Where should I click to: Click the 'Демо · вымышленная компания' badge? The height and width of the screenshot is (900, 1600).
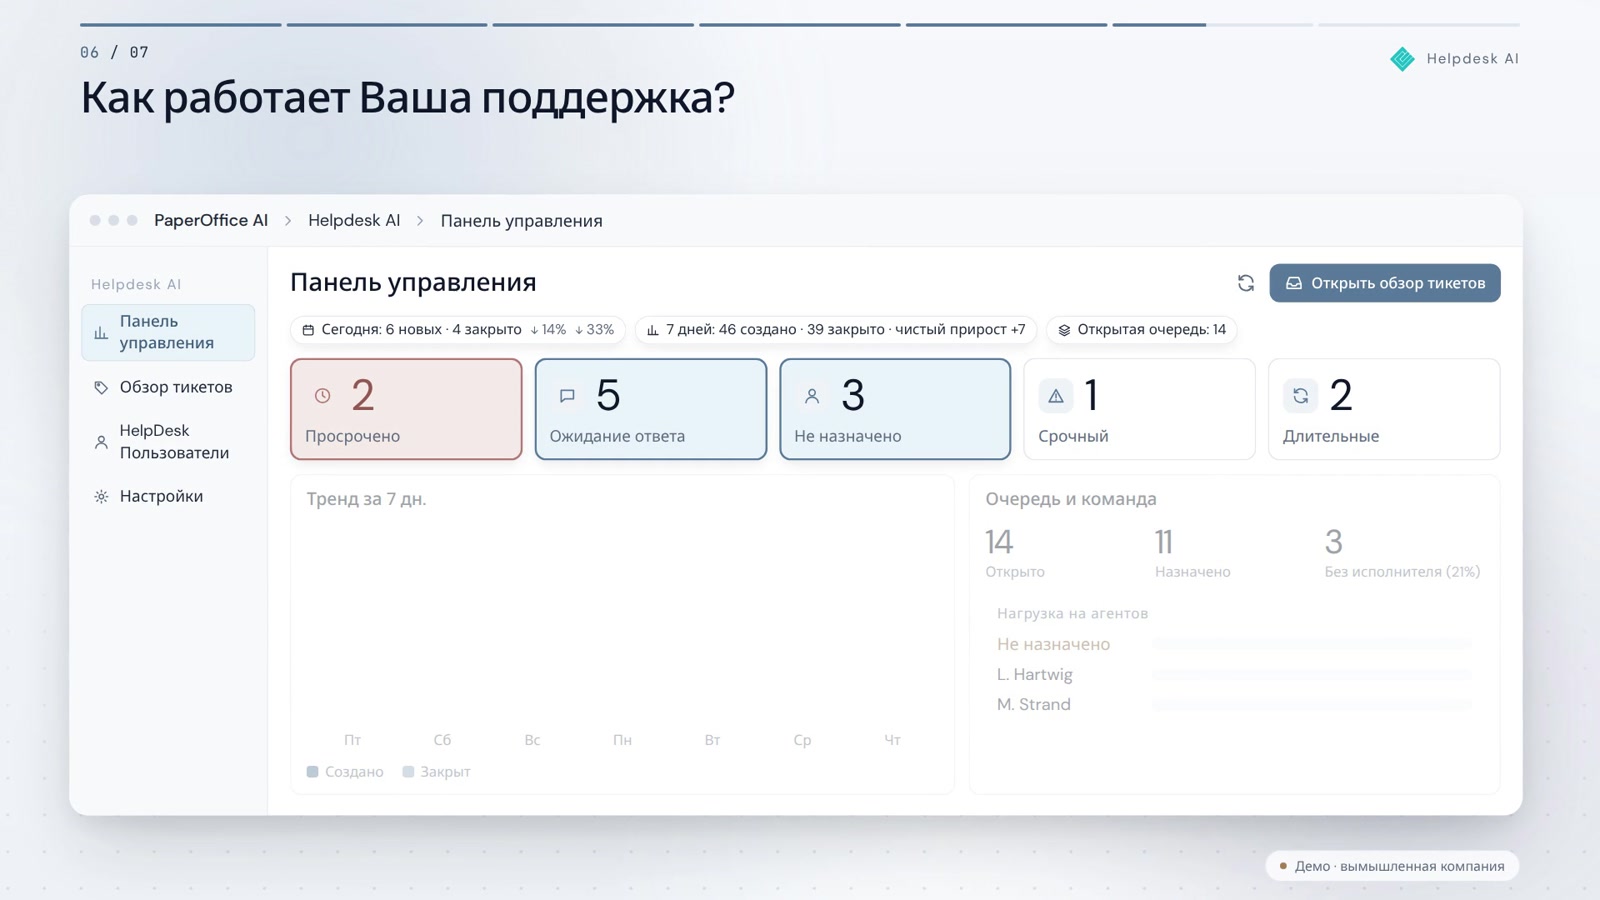1392,866
